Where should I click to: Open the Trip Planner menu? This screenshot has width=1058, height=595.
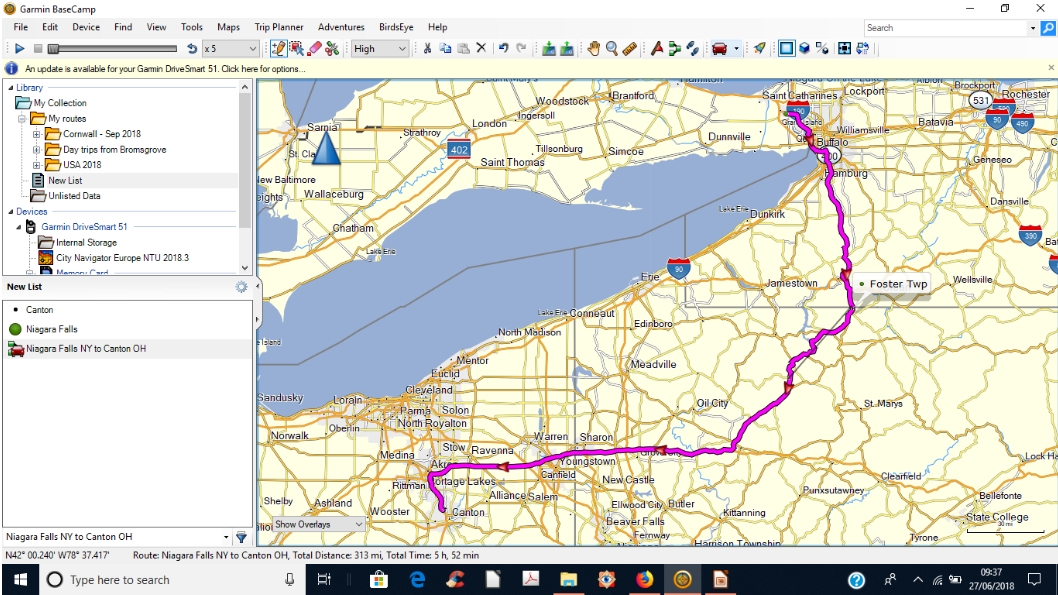pos(279,27)
